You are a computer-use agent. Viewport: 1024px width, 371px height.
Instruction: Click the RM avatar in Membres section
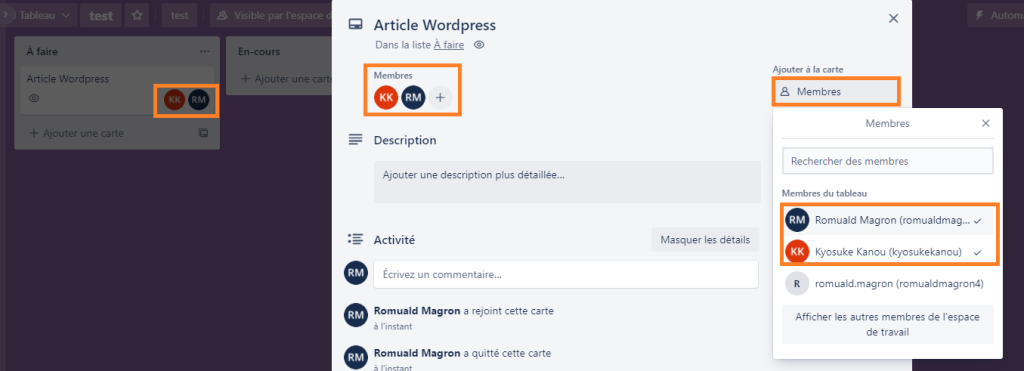click(x=413, y=98)
